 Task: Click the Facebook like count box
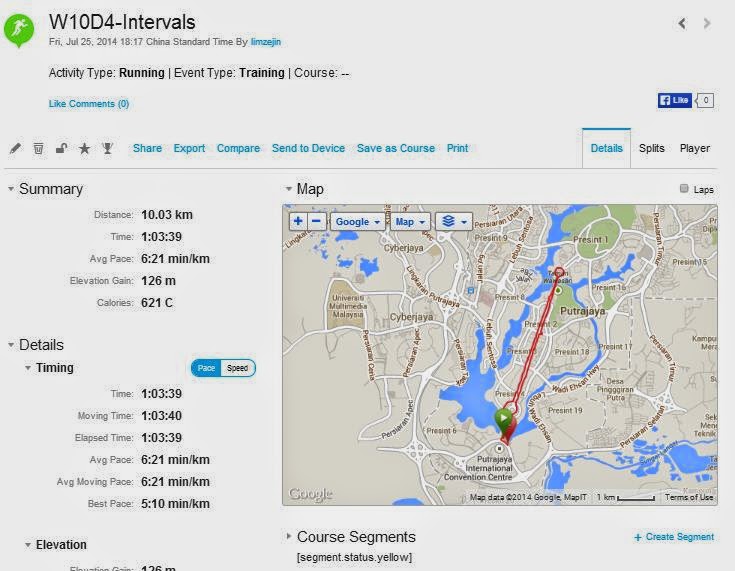[x=705, y=100]
